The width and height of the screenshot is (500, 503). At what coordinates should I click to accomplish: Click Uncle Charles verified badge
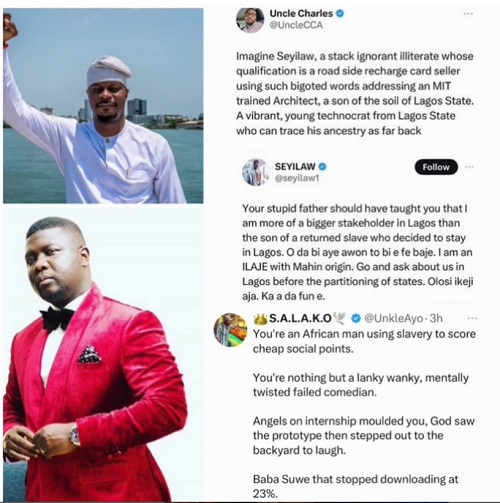click(x=340, y=14)
